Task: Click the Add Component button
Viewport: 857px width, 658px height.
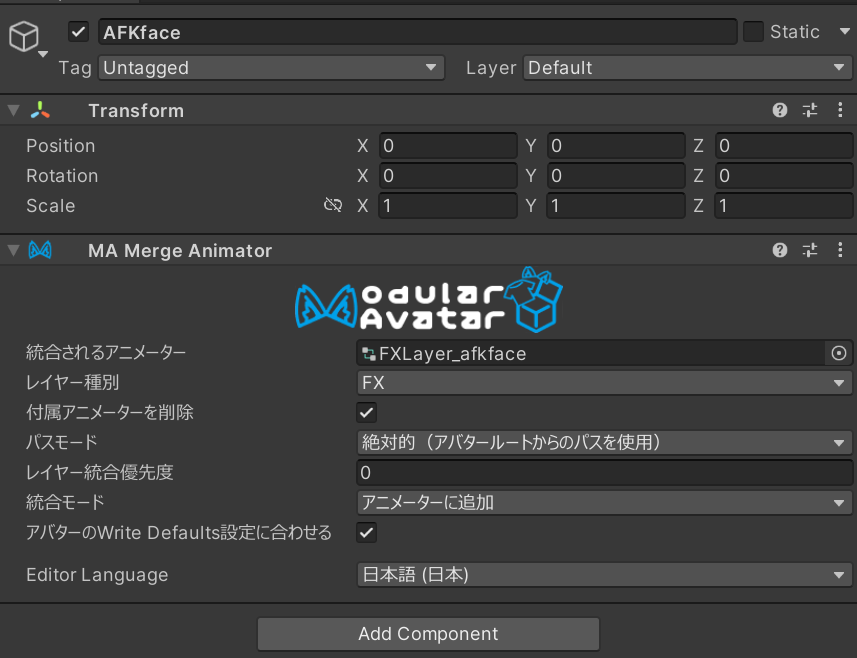Action: click(428, 634)
